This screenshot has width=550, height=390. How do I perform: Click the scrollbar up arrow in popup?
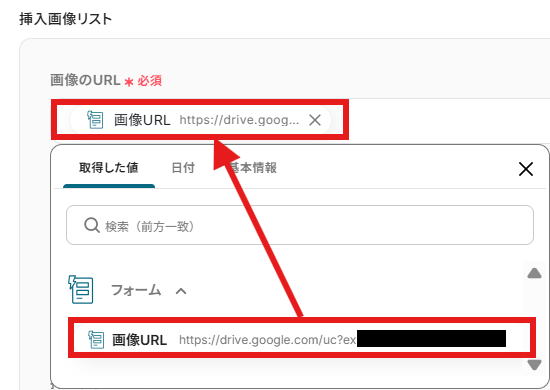tap(534, 273)
